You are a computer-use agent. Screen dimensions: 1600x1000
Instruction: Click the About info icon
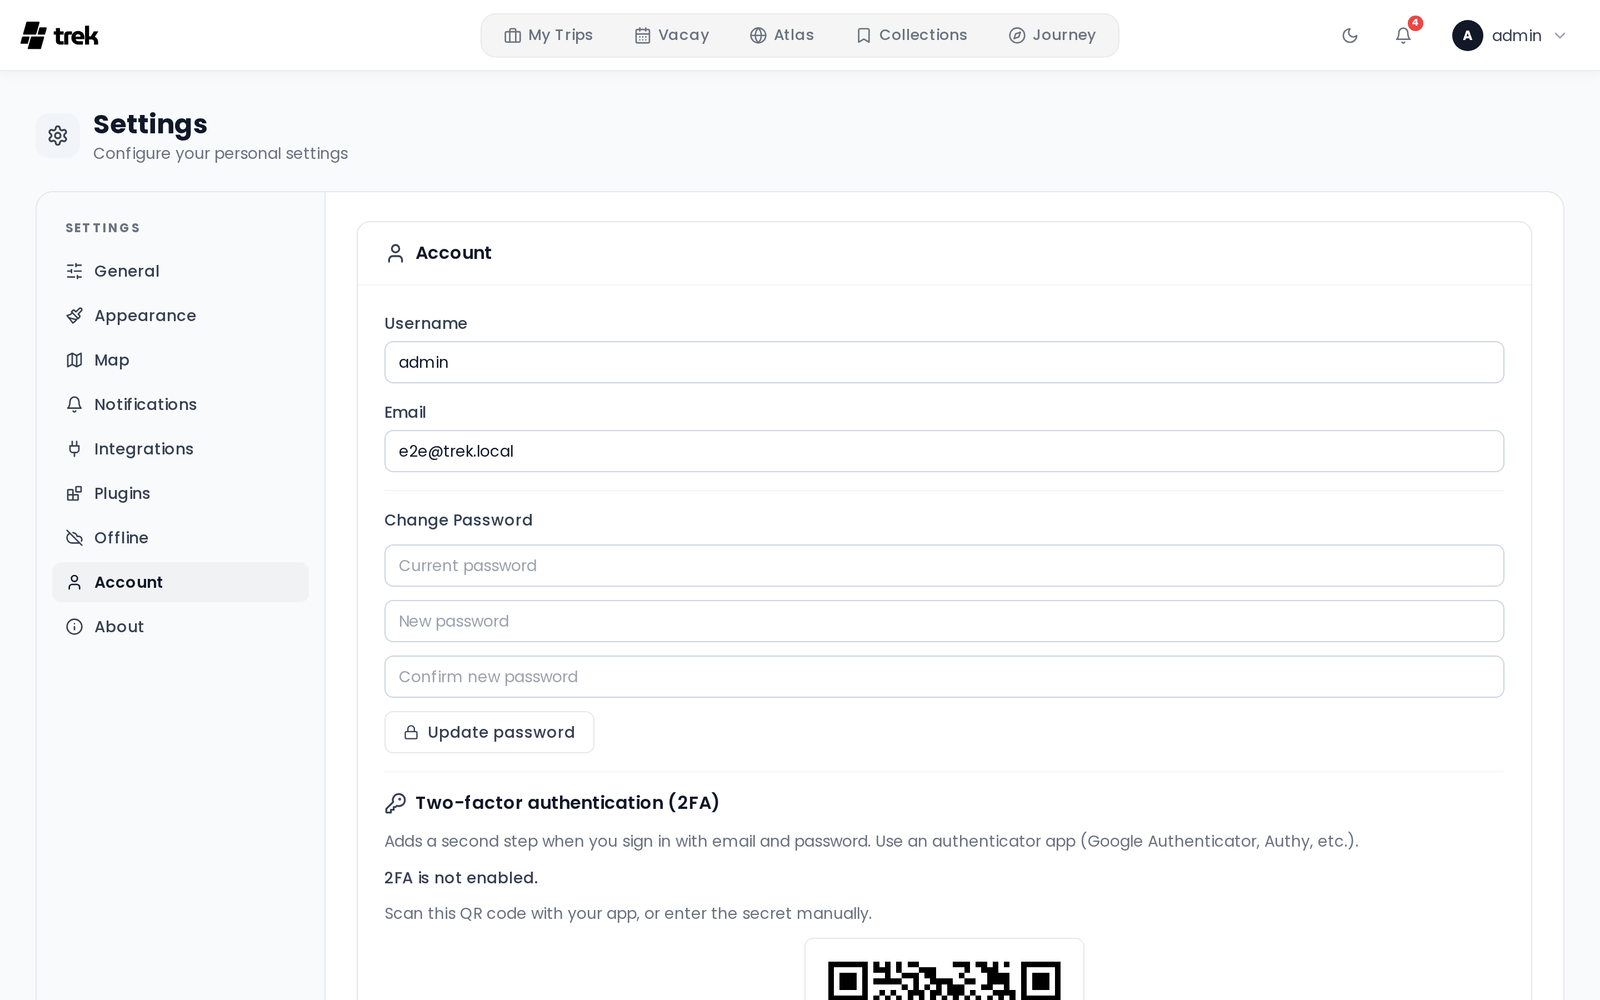(74, 626)
